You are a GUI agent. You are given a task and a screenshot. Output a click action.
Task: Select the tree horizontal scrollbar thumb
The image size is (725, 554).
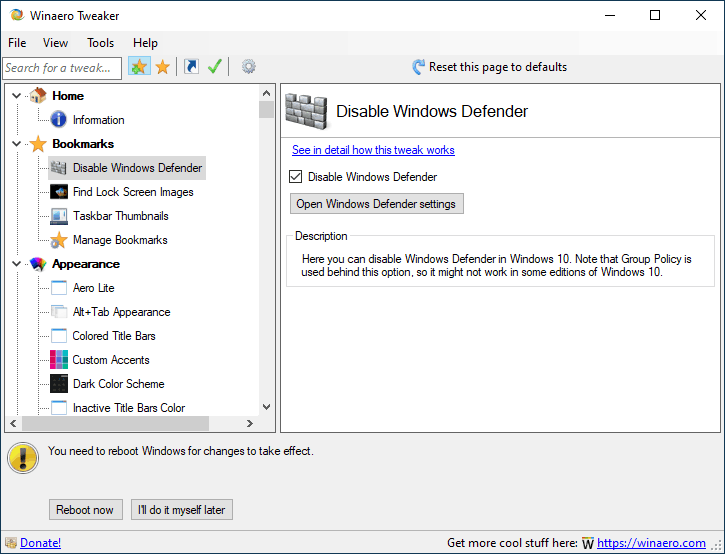[115, 423]
